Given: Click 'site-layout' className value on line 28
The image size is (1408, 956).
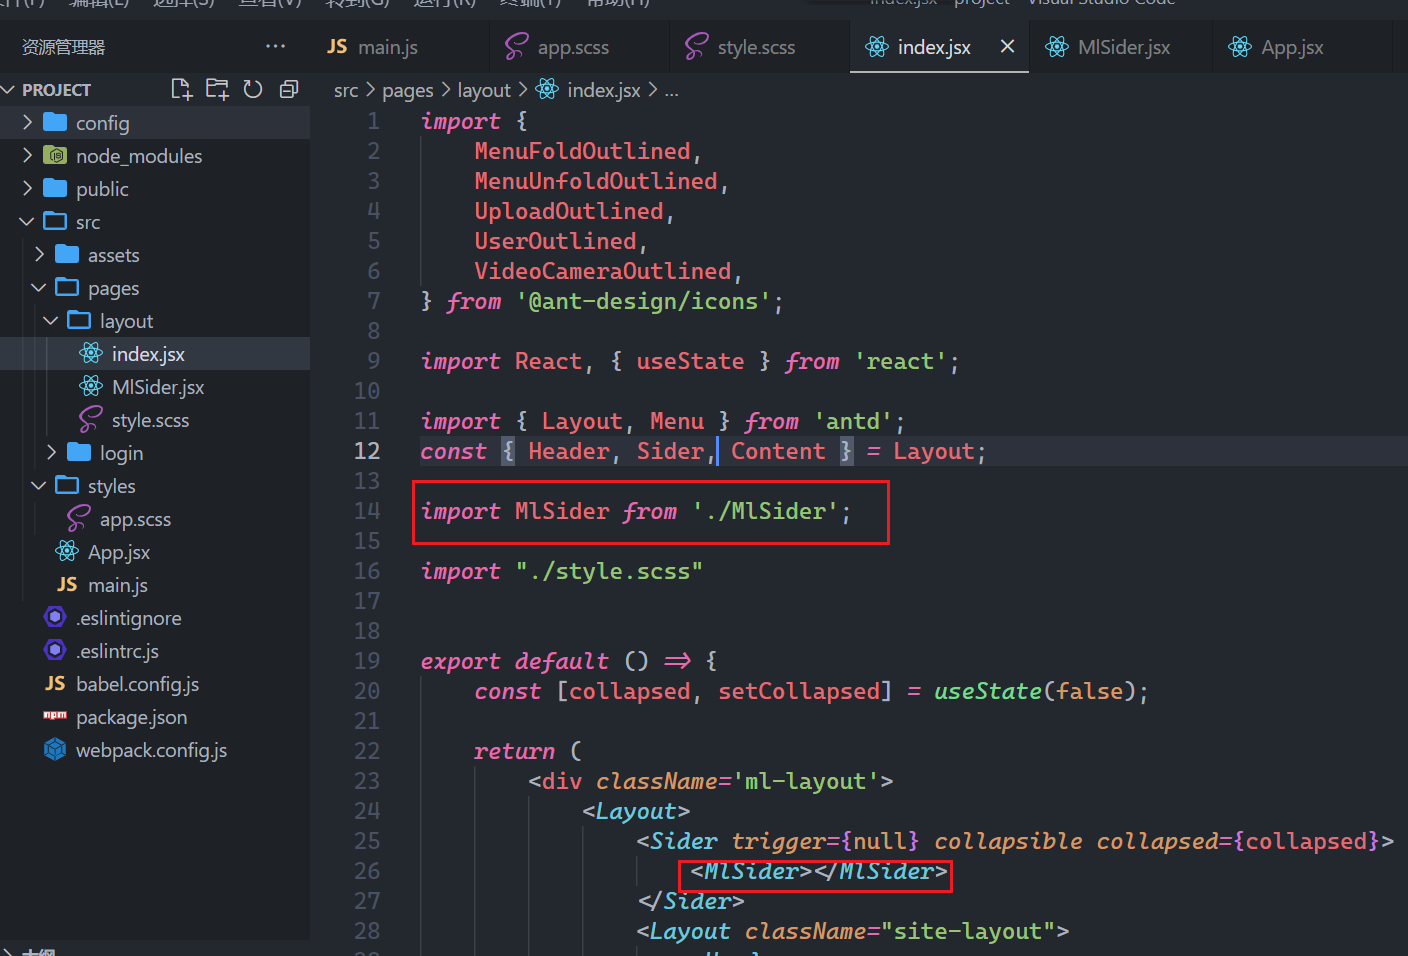Looking at the screenshot, I should tap(967, 931).
